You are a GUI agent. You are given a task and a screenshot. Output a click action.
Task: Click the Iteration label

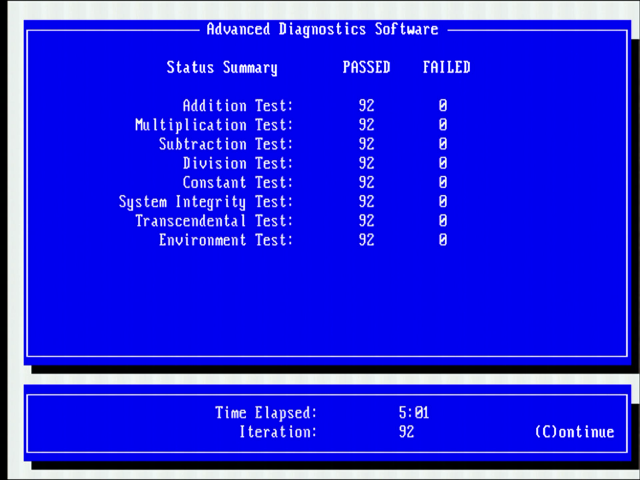[278, 432]
